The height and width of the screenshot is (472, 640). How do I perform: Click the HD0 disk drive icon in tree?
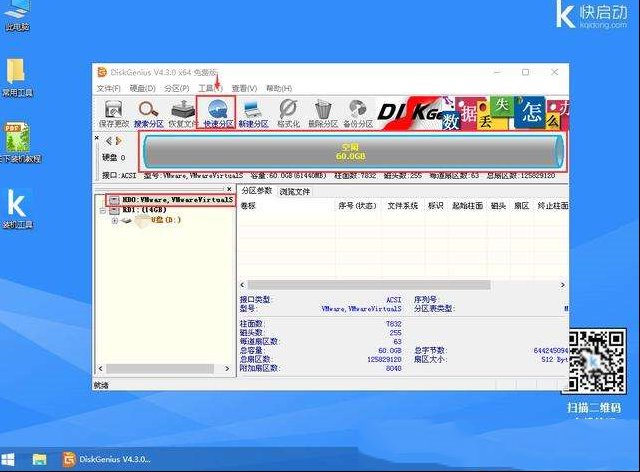tap(114, 200)
